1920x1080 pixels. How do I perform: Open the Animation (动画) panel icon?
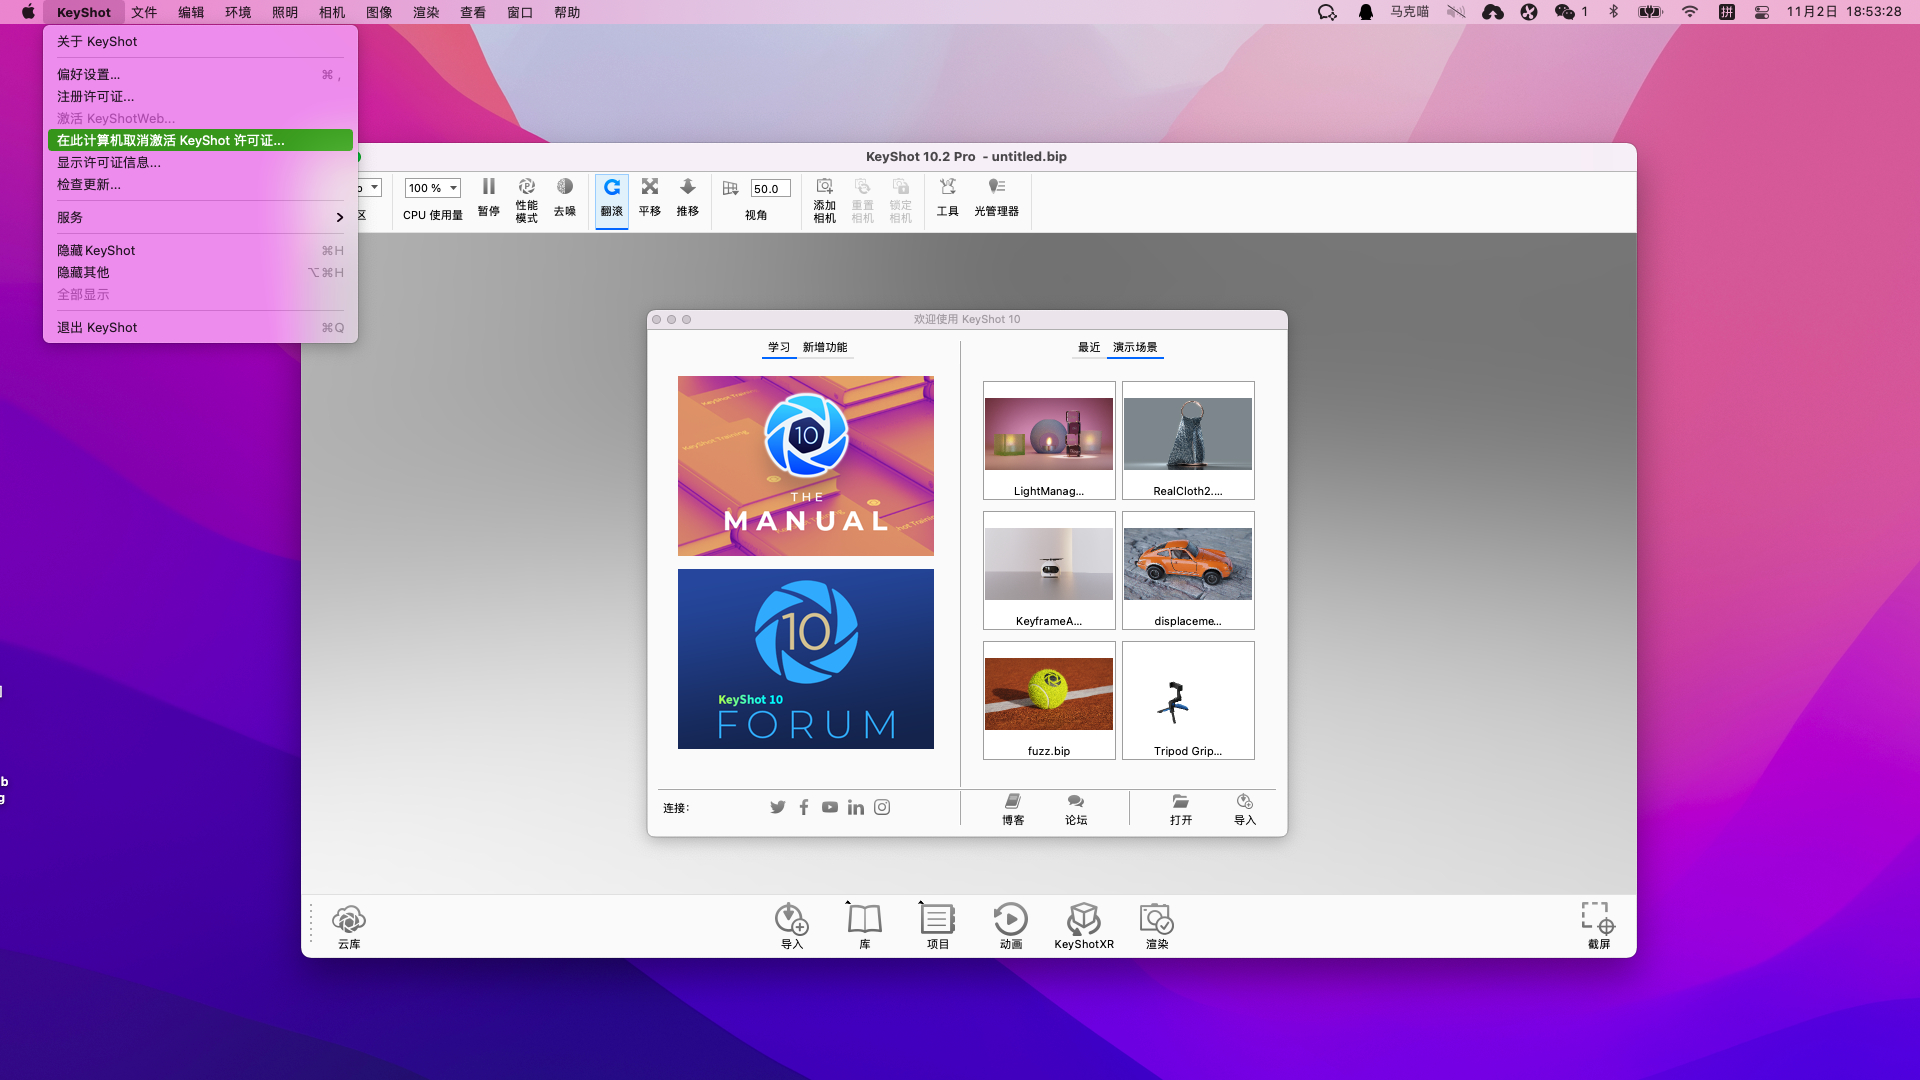[x=1010, y=925]
